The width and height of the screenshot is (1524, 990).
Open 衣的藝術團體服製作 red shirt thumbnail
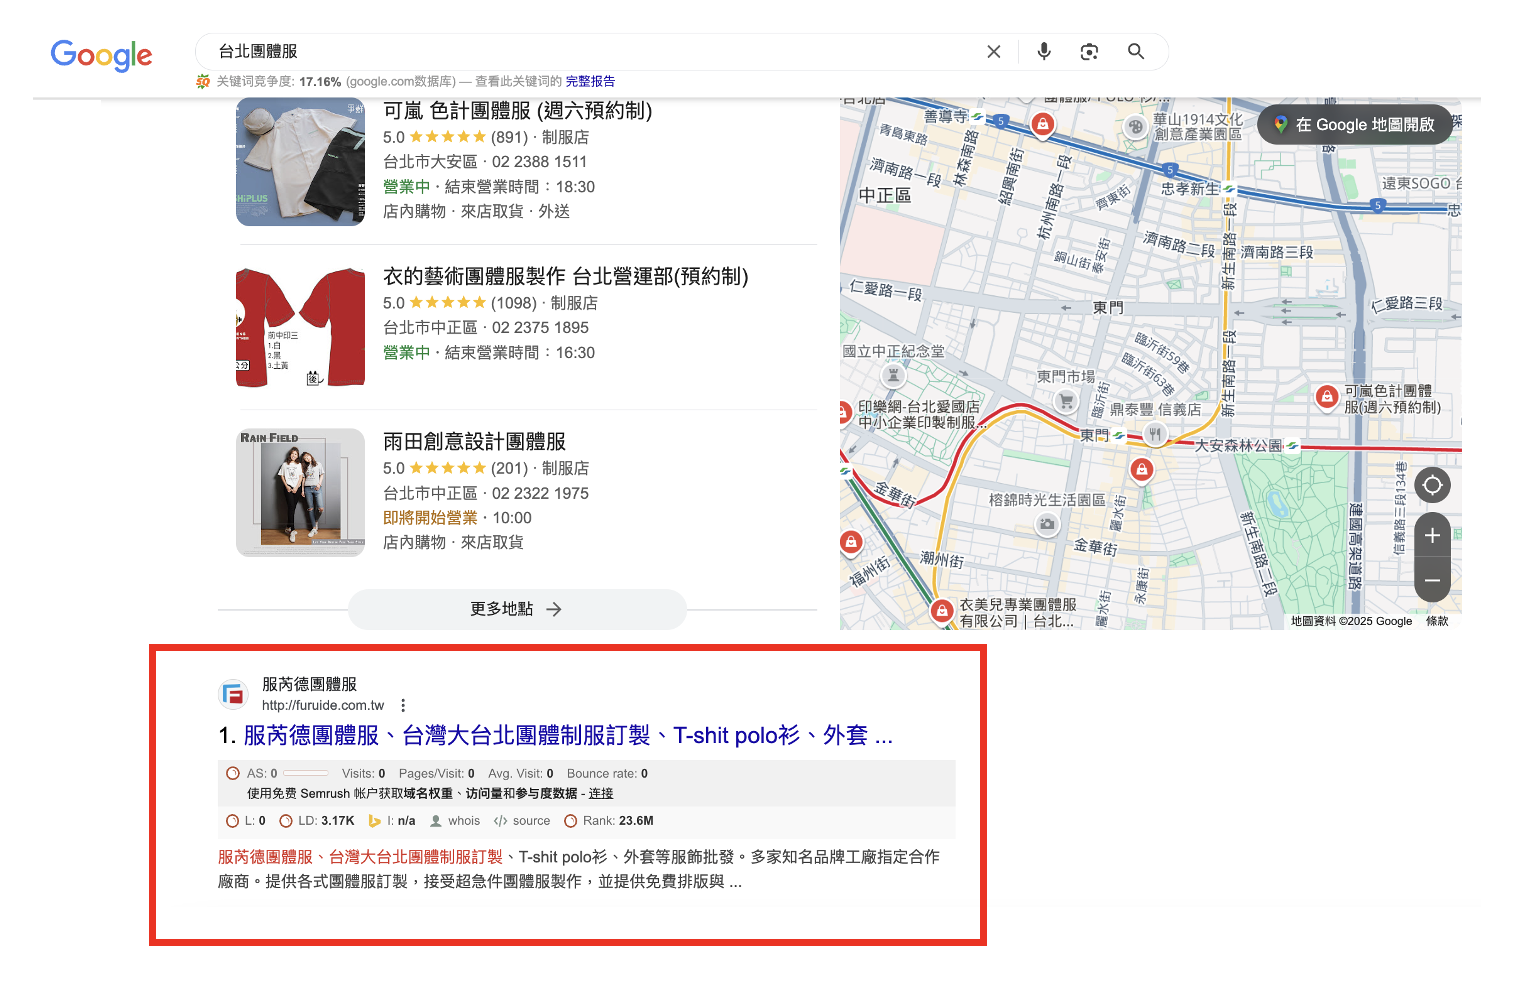click(301, 327)
